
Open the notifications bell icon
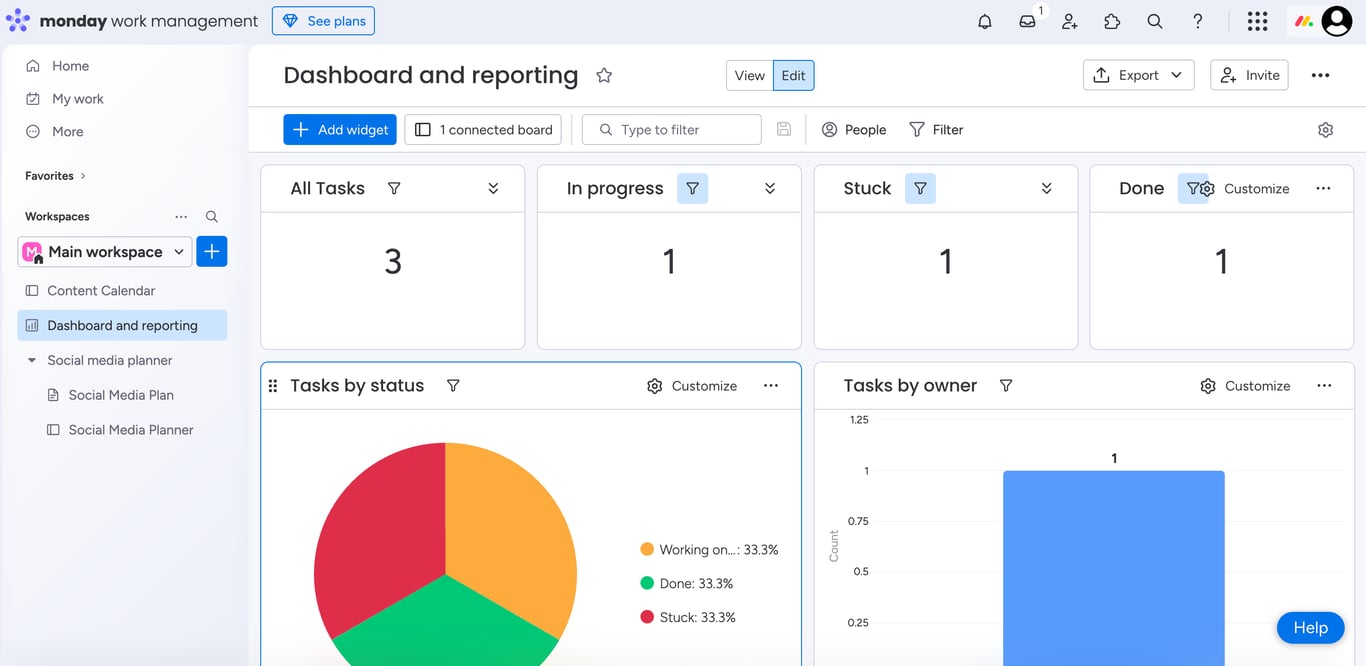tap(984, 21)
